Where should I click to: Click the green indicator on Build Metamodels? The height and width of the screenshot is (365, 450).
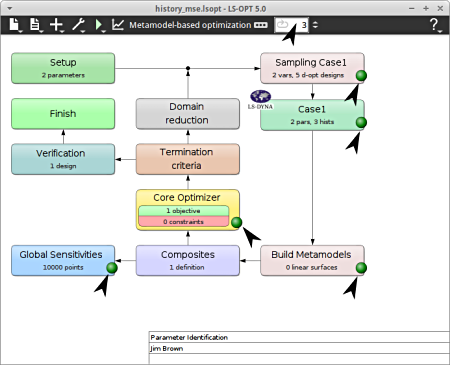[x=361, y=268]
